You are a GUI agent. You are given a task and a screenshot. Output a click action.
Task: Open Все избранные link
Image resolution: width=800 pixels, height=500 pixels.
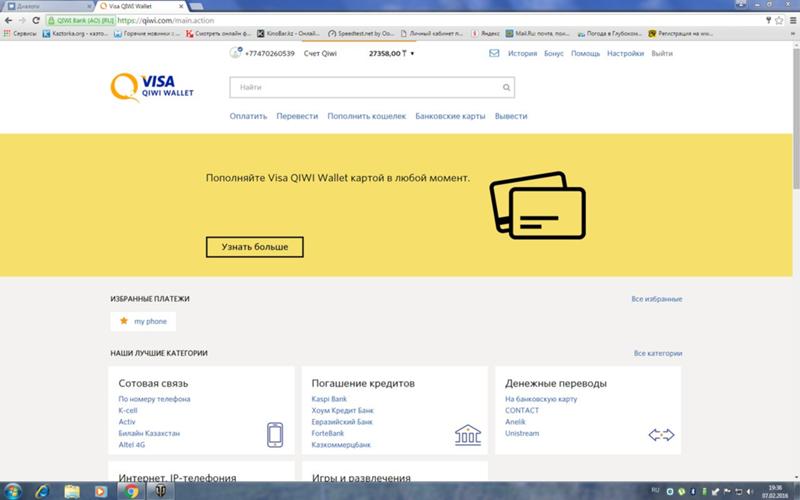coord(657,299)
